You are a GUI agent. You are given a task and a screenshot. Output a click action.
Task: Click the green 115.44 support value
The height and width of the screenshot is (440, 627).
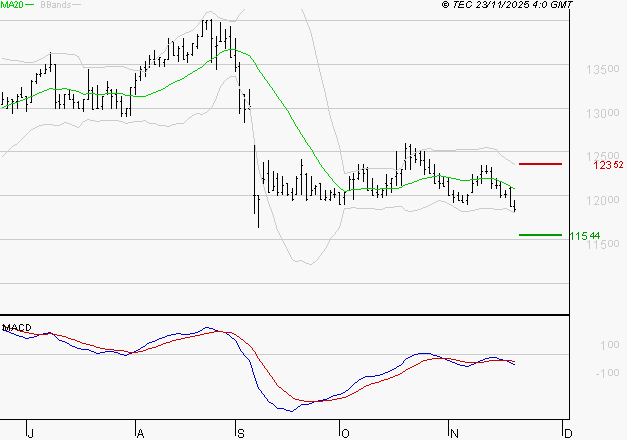click(x=585, y=236)
